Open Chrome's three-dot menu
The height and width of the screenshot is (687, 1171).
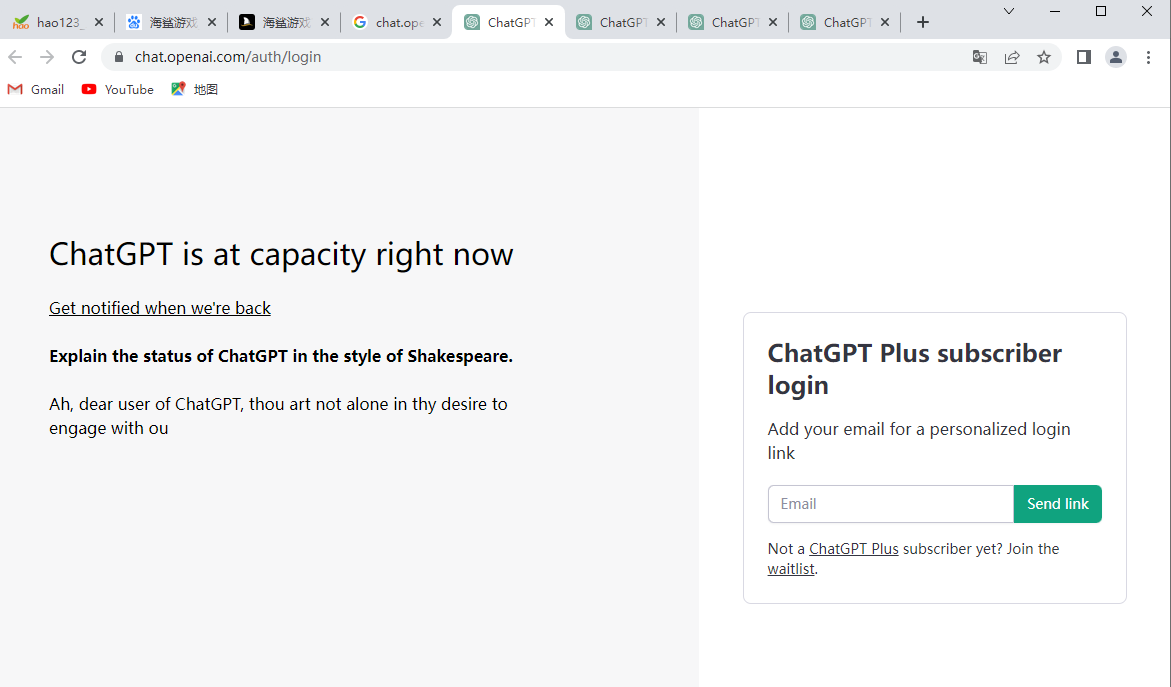(1149, 57)
